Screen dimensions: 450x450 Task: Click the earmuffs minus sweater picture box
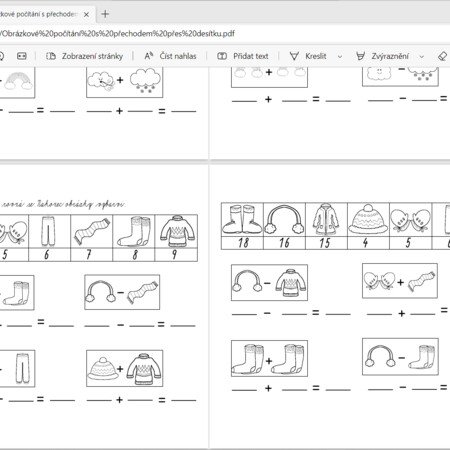[x=269, y=282]
